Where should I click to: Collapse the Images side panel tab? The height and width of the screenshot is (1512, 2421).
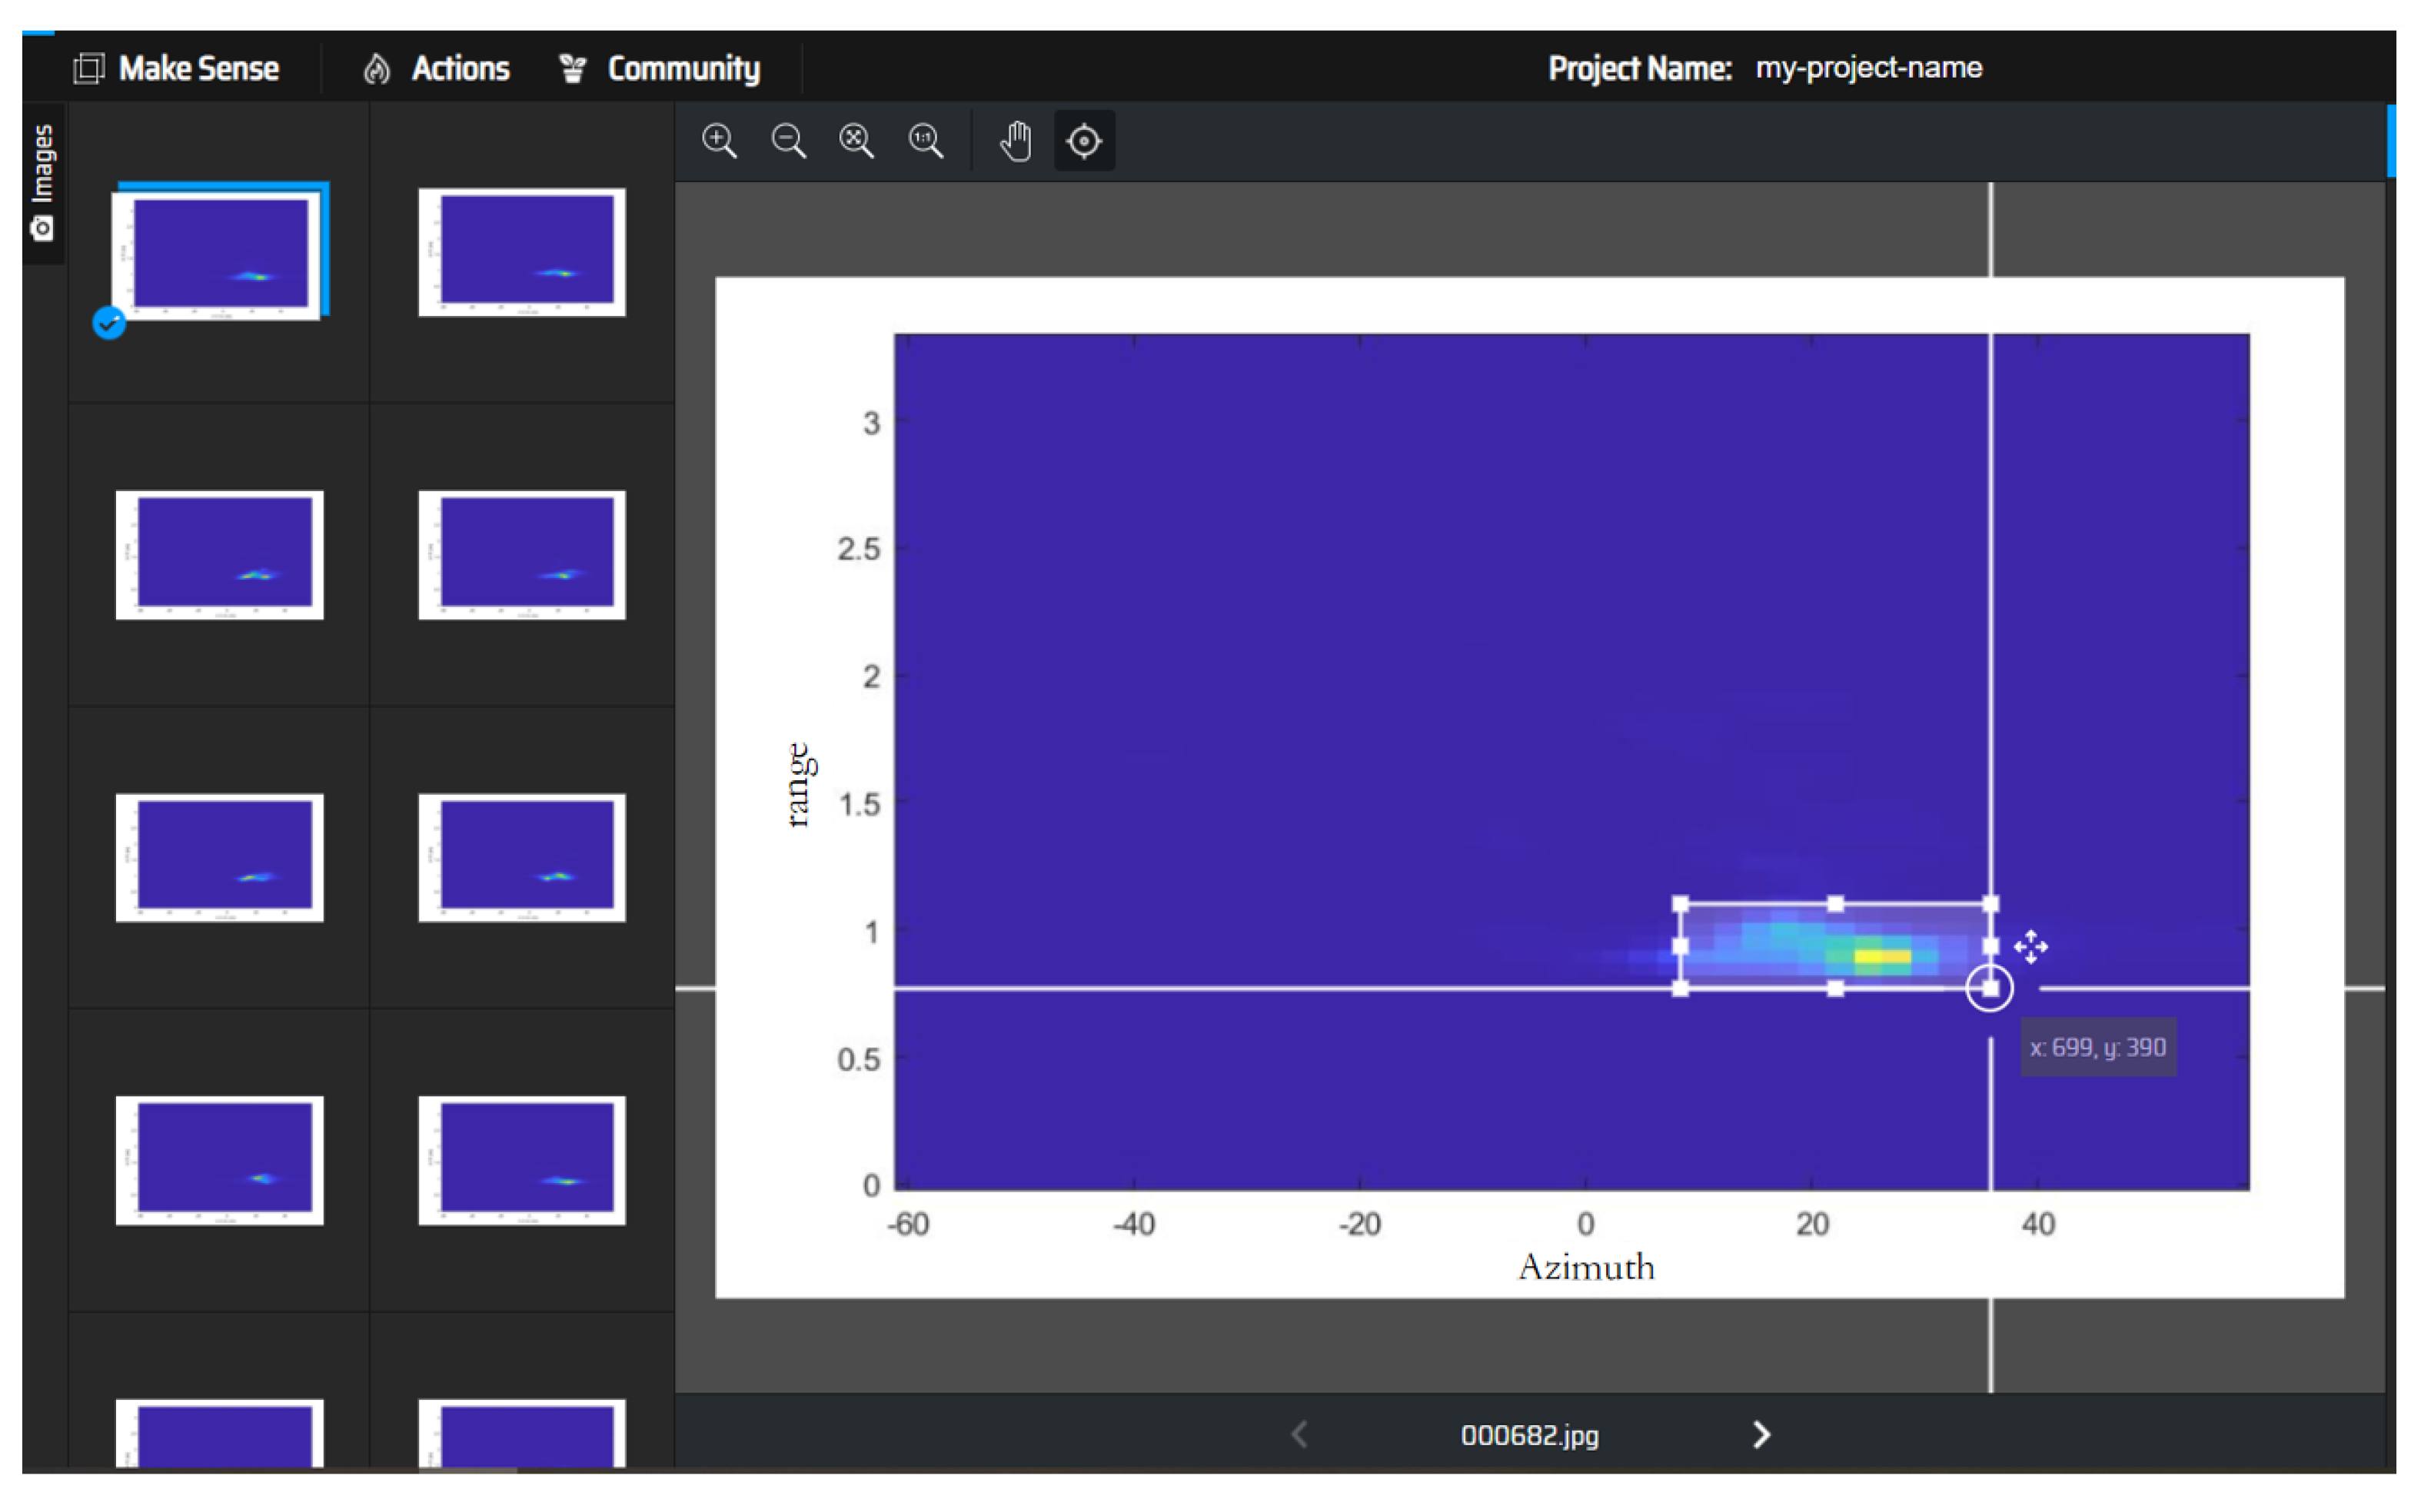(43, 182)
